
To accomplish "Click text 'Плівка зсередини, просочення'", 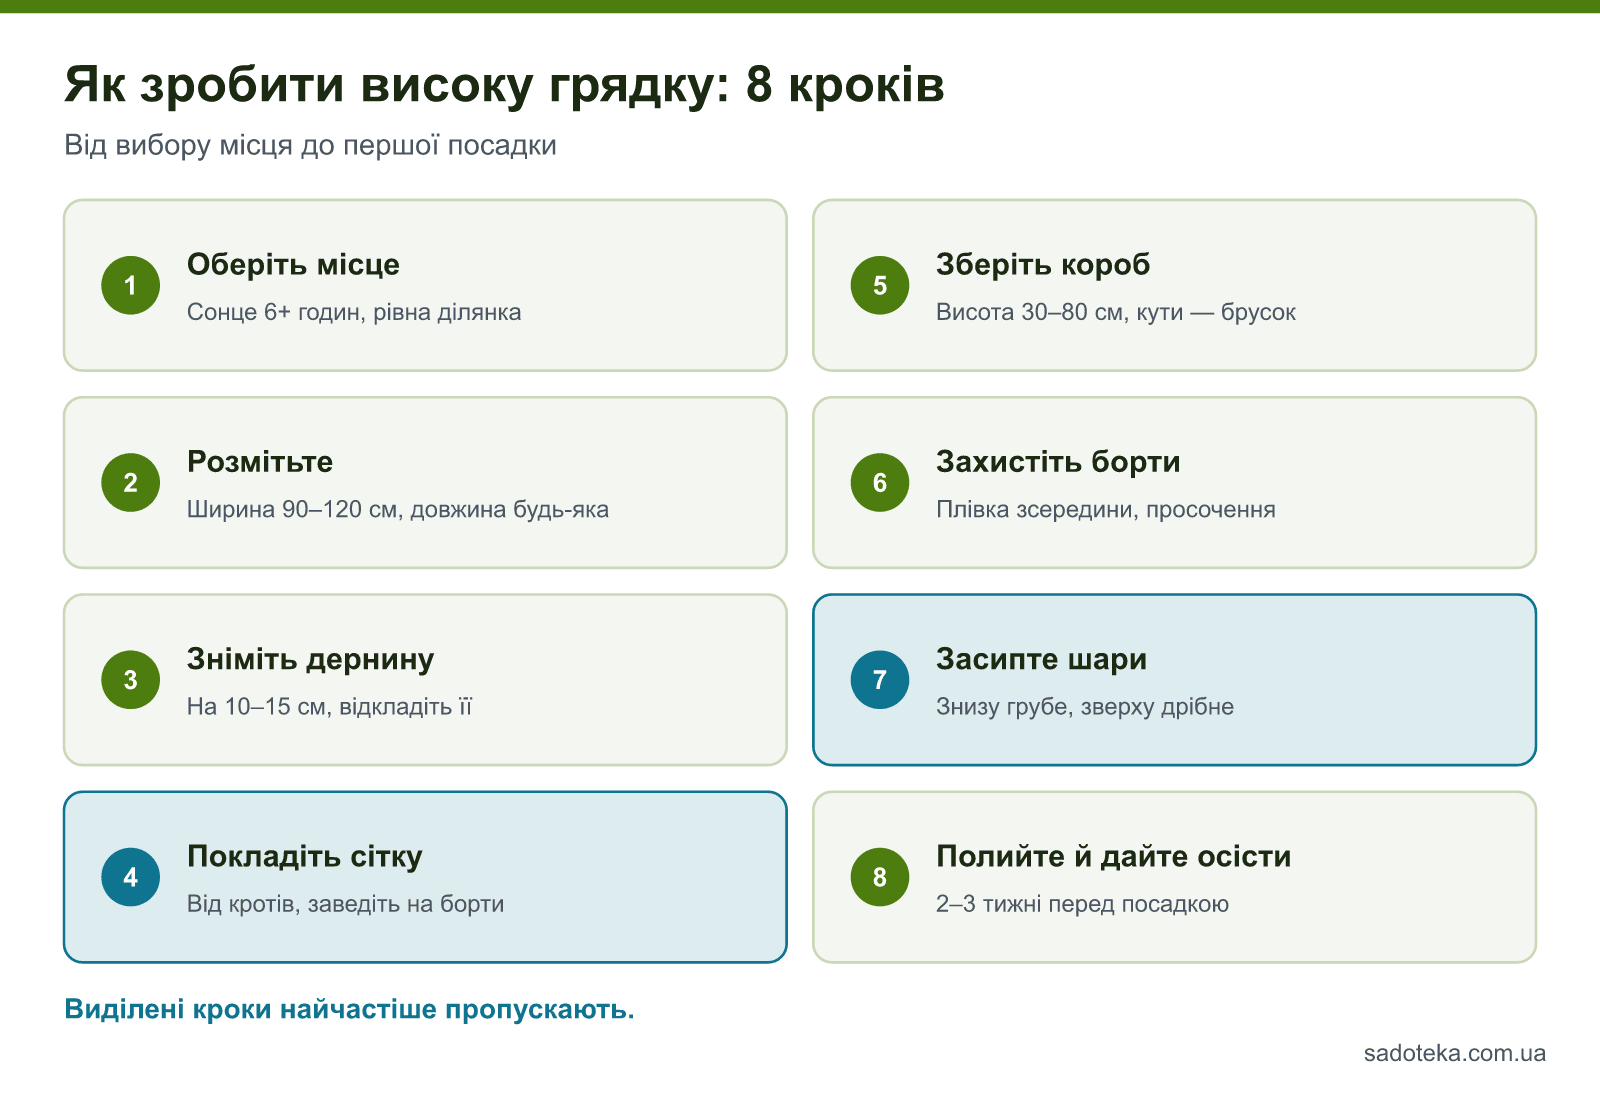I will pyautogui.click(x=1106, y=509).
